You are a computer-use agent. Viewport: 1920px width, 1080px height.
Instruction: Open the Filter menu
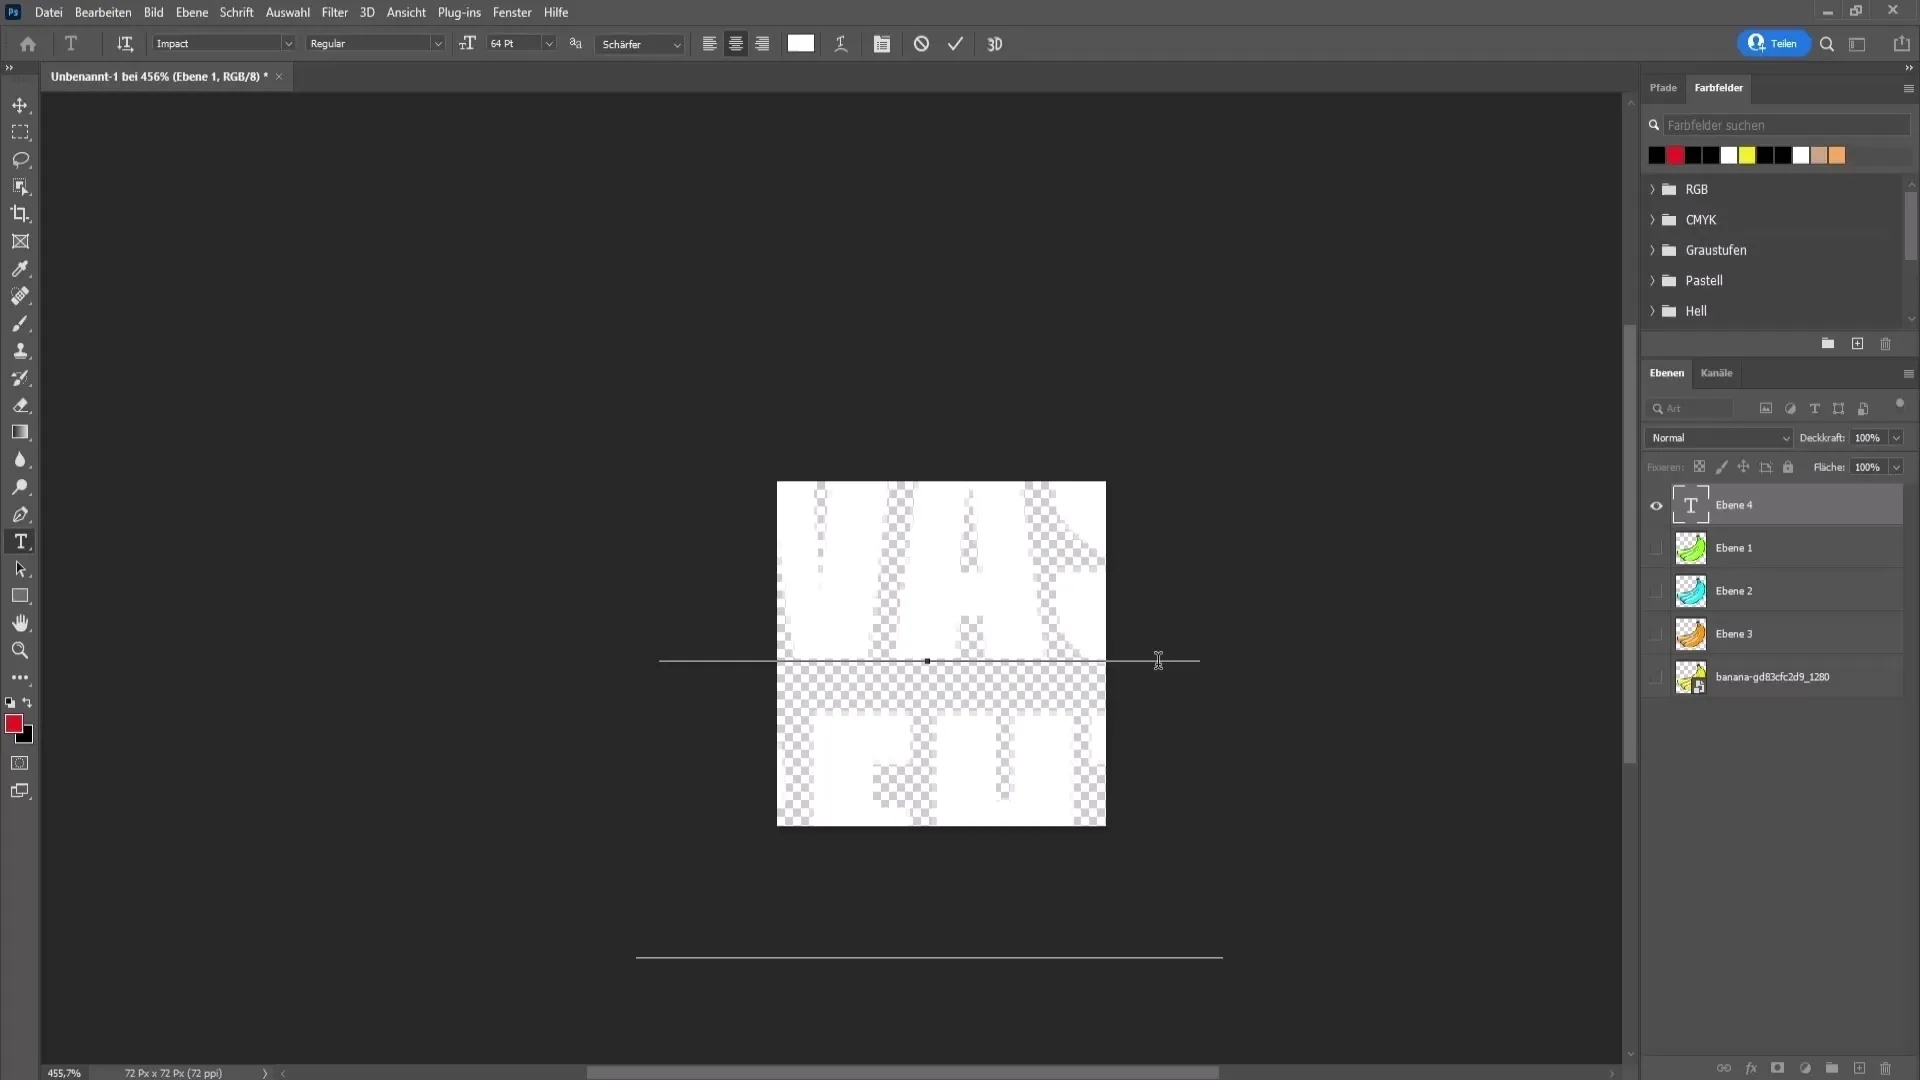pyautogui.click(x=334, y=12)
